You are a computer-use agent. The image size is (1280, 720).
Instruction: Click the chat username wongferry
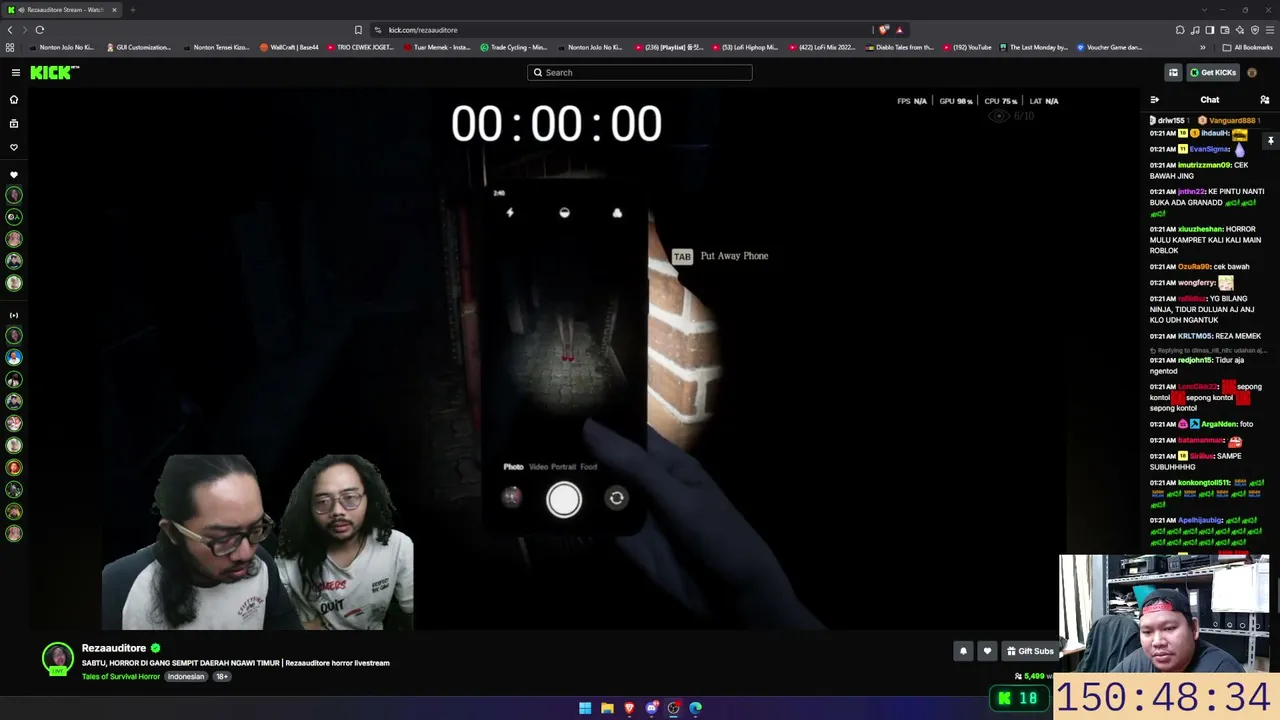coord(1197,283)
